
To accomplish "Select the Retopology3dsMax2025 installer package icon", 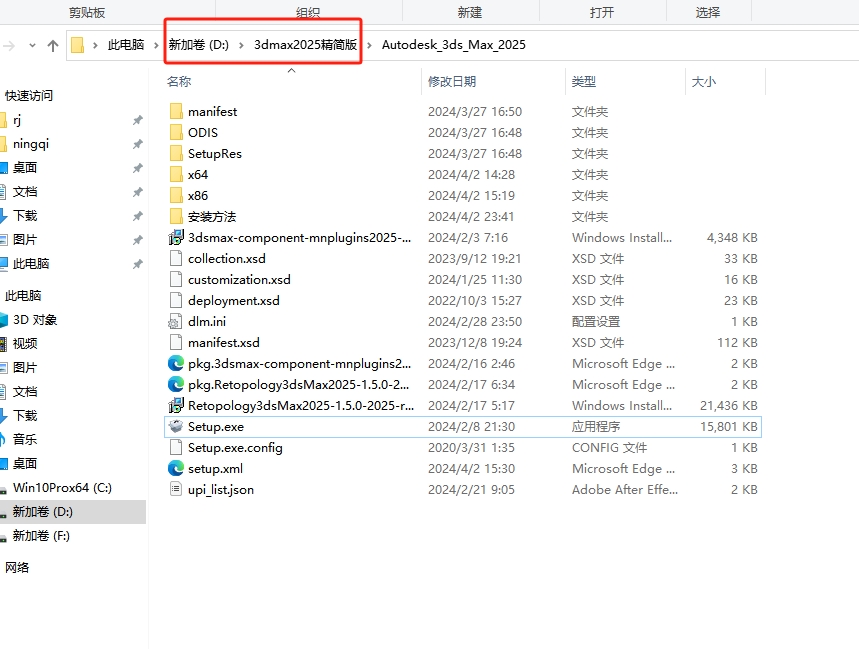I will point(176,406).
